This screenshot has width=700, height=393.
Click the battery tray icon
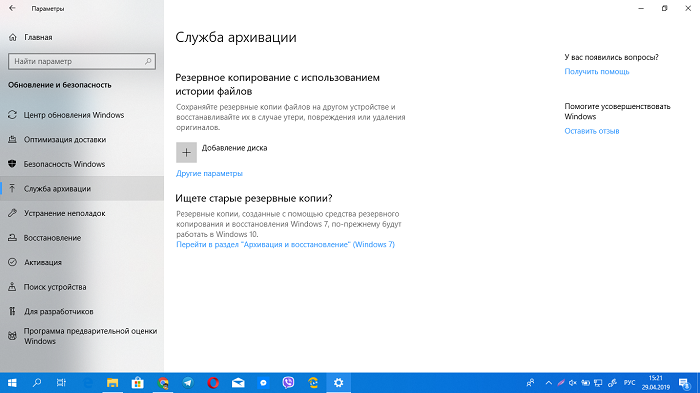coord(586,383)
